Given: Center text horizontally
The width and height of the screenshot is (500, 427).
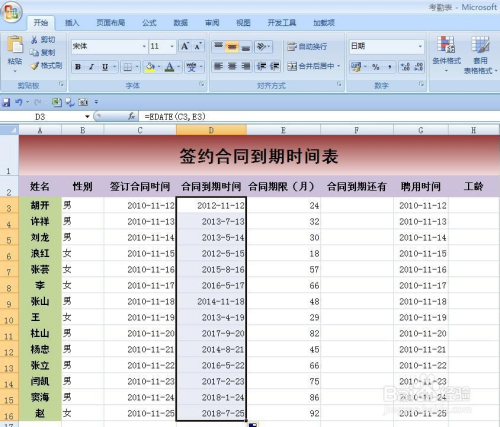Looking at the screenshot, I should coord(232,66).
